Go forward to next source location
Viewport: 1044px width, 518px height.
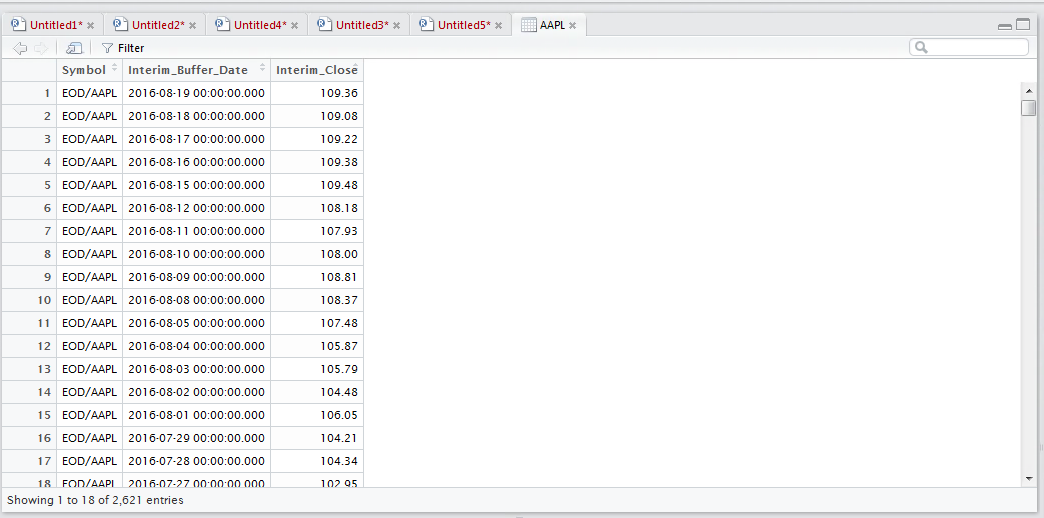41,48
